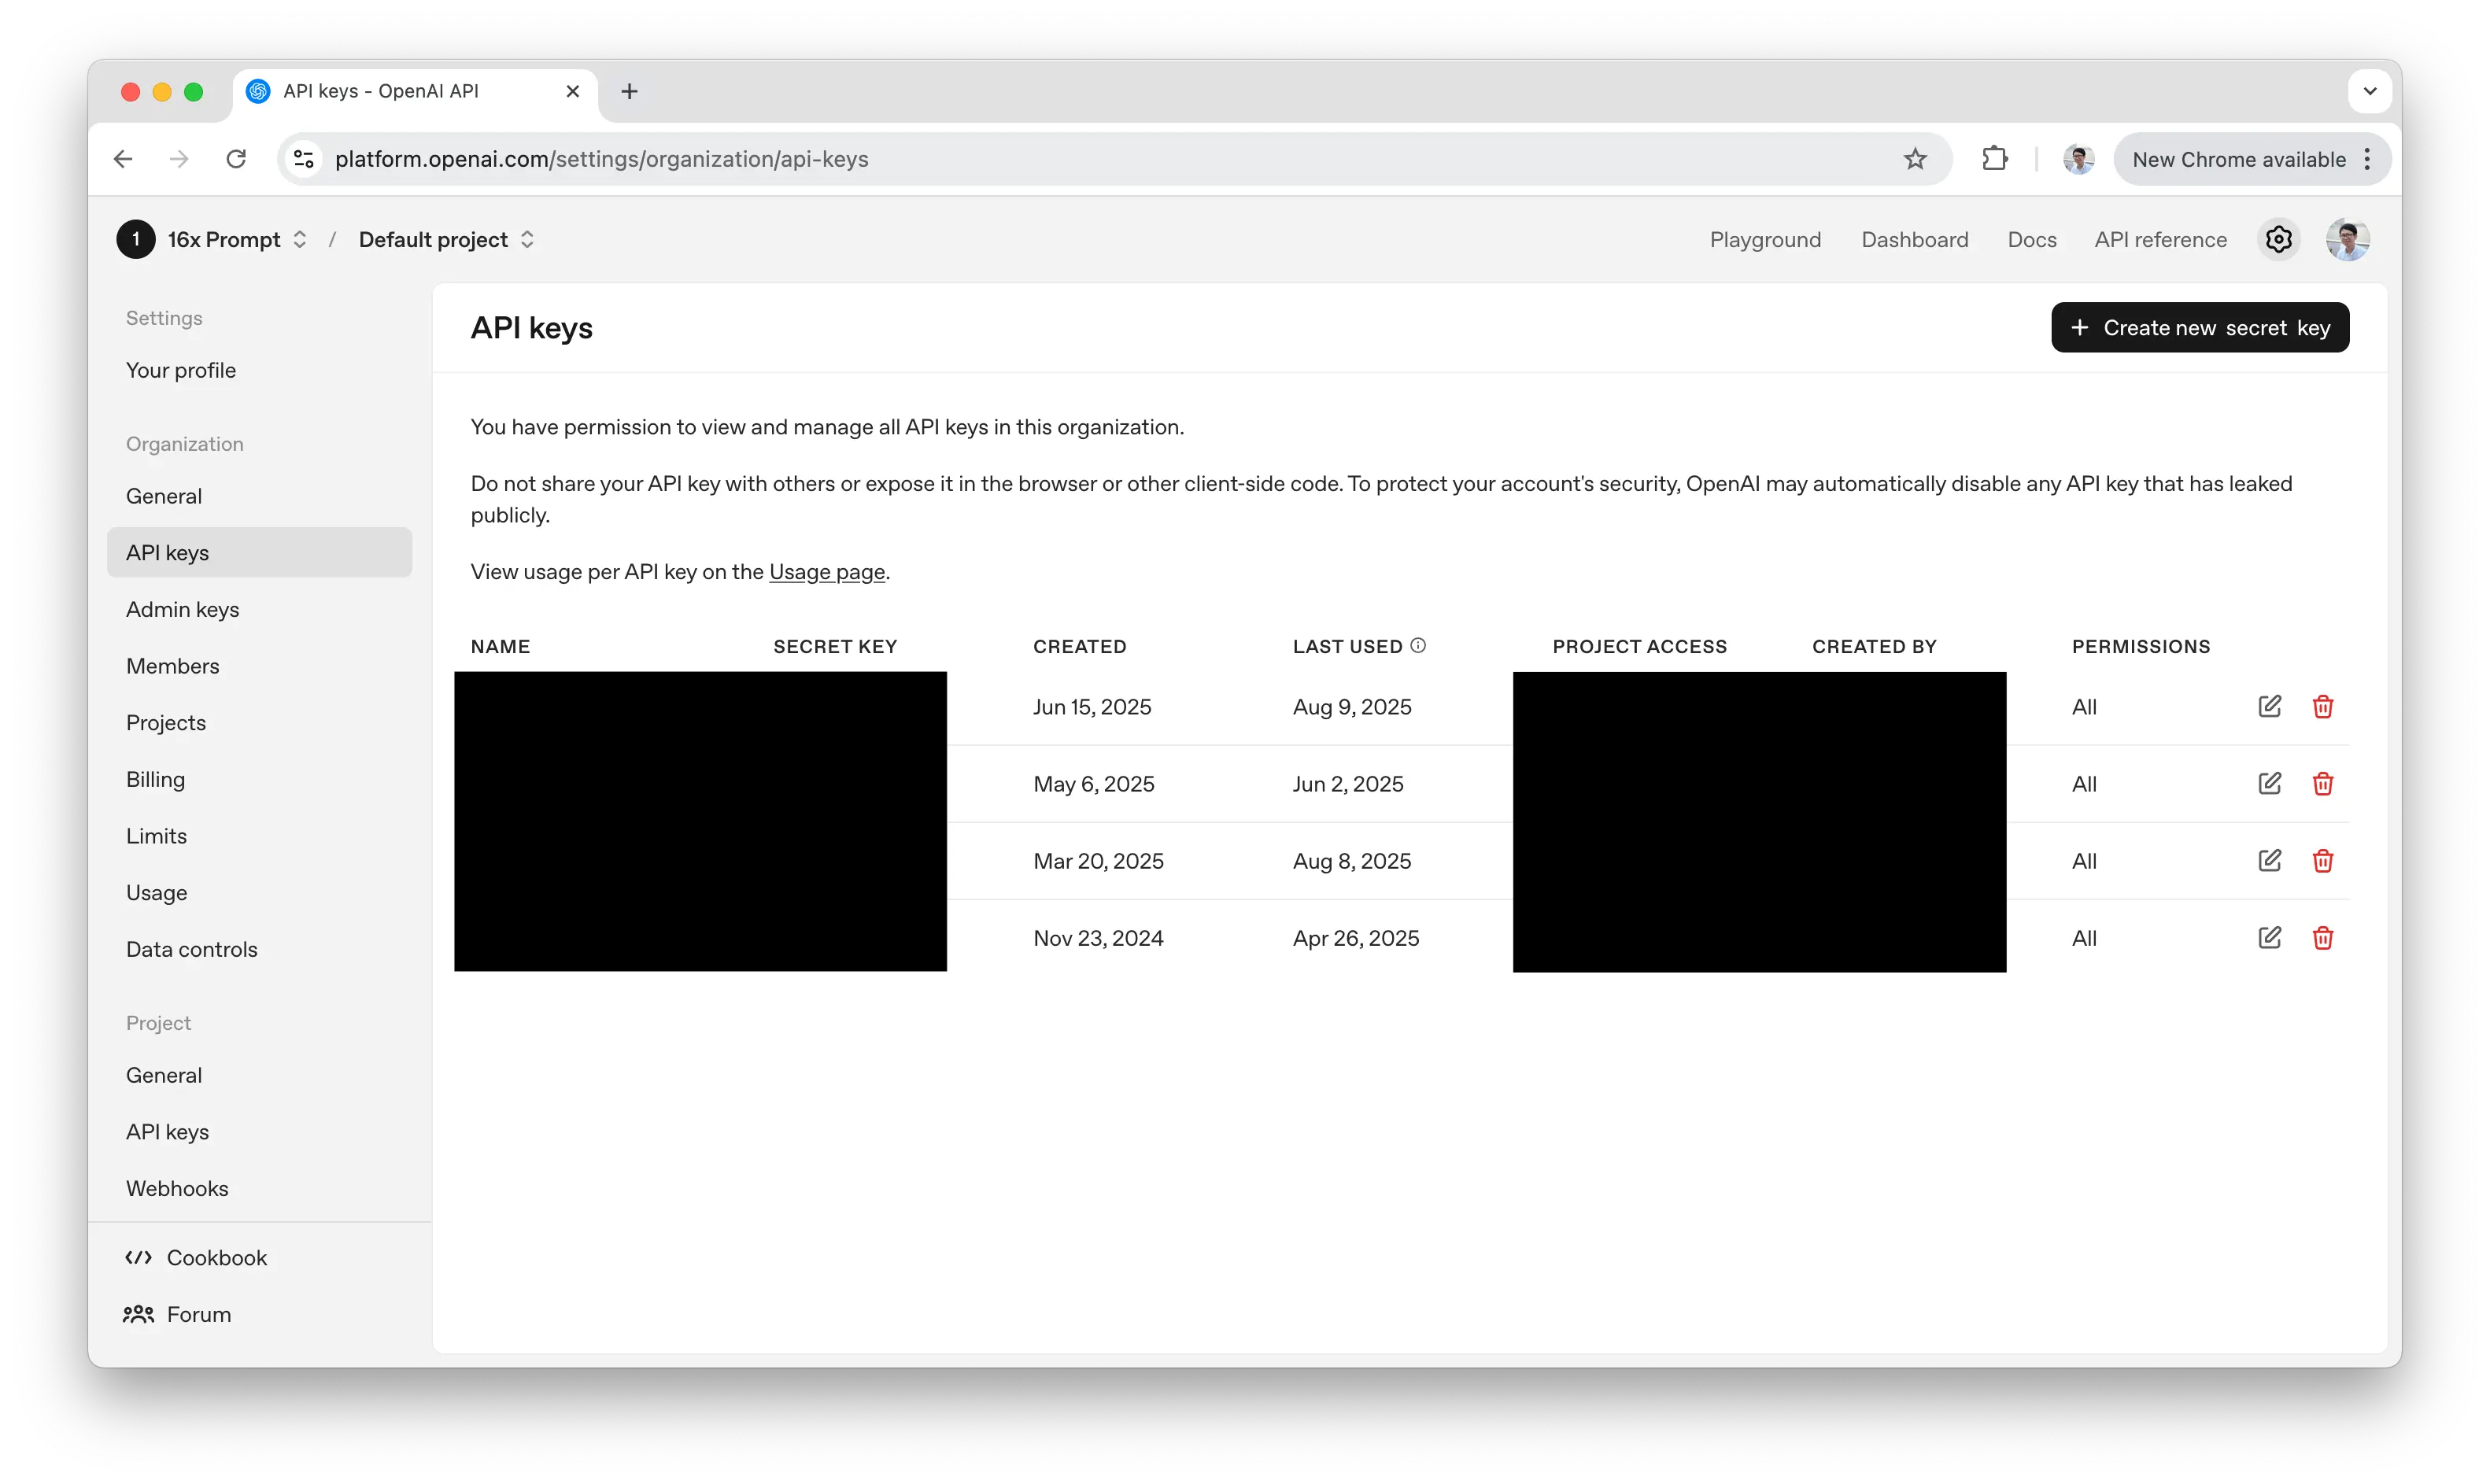Open the Chrome three-dot menu
2490x1484 pixels.
pos(2366,159)
